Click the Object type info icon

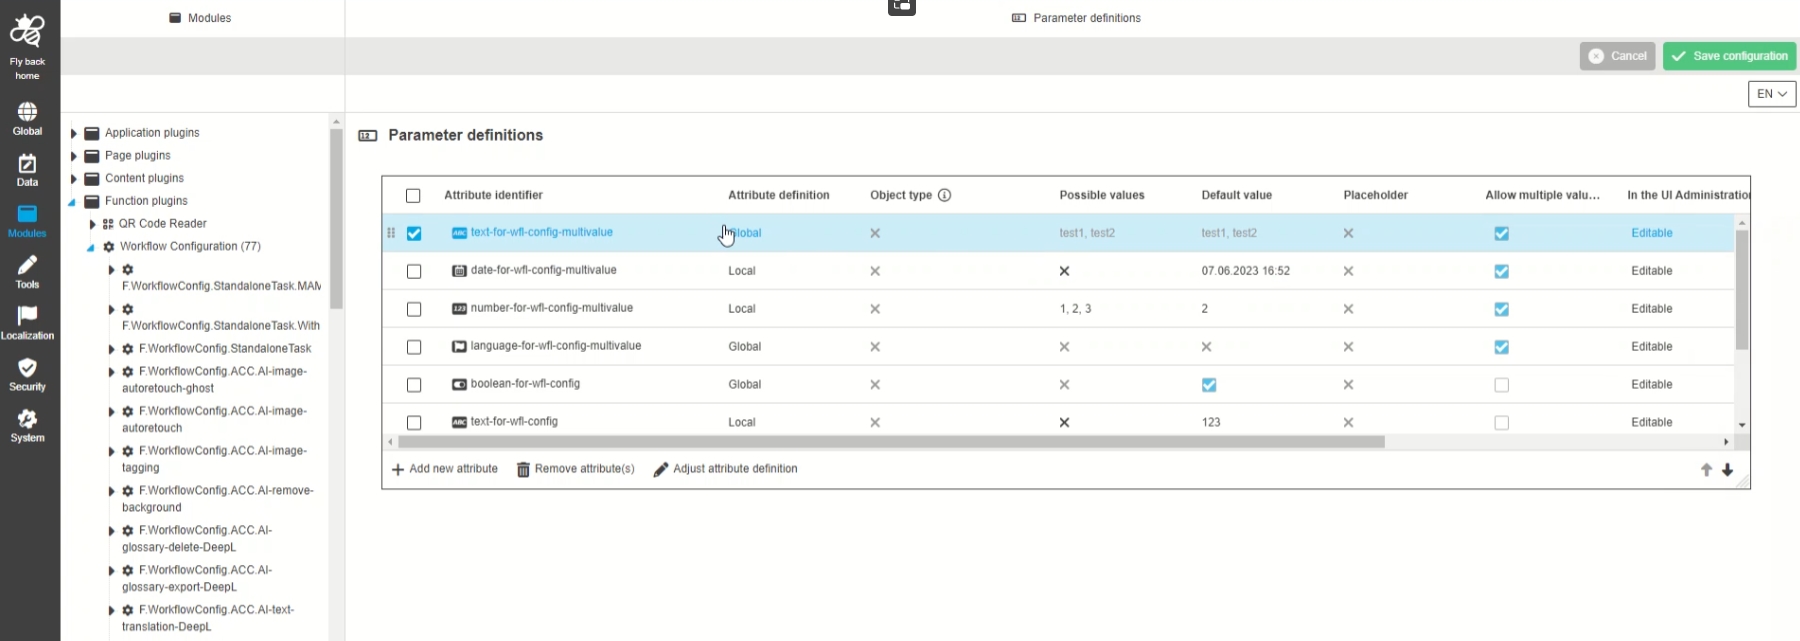pyautogui.click(x=944, y=195)
